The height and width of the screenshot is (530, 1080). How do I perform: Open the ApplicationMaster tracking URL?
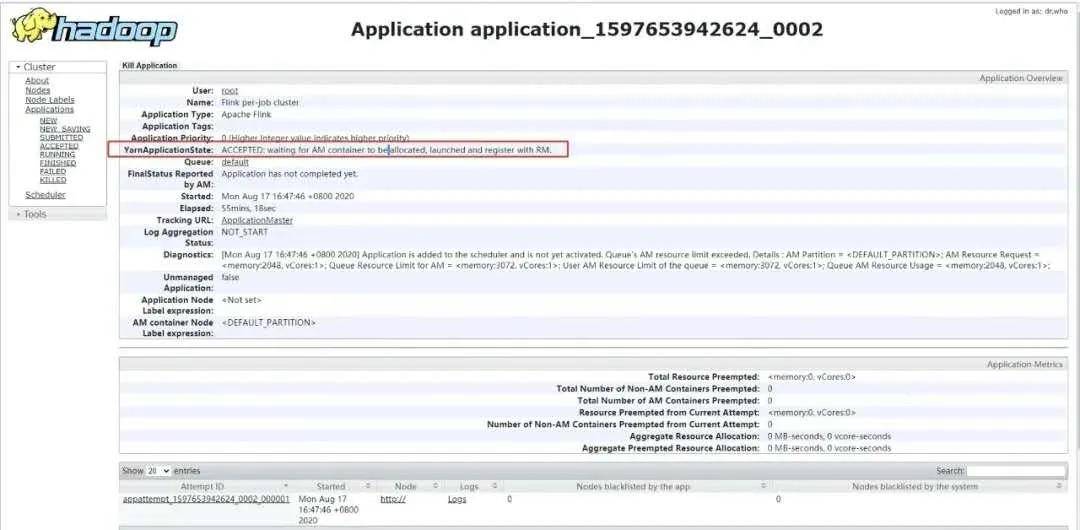257,221
